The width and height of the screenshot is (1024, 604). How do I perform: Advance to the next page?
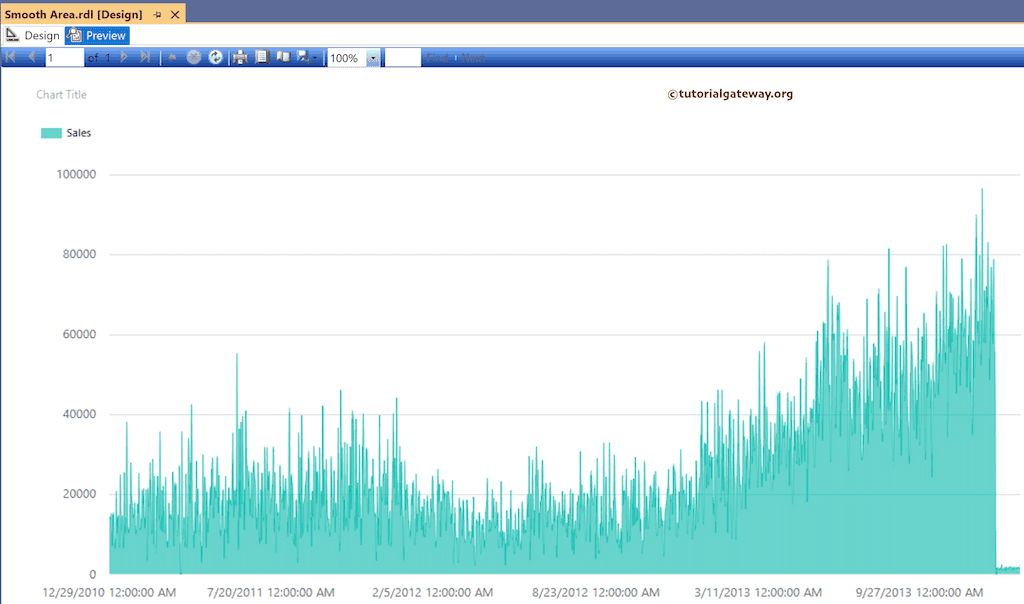(123, 57)
